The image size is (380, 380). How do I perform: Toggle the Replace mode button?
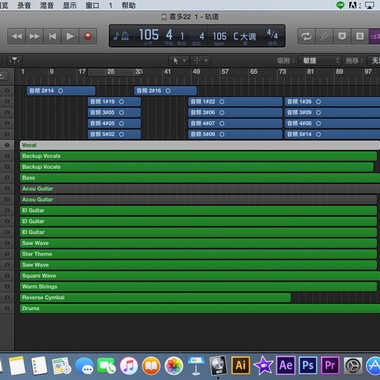tap(342, 36)
